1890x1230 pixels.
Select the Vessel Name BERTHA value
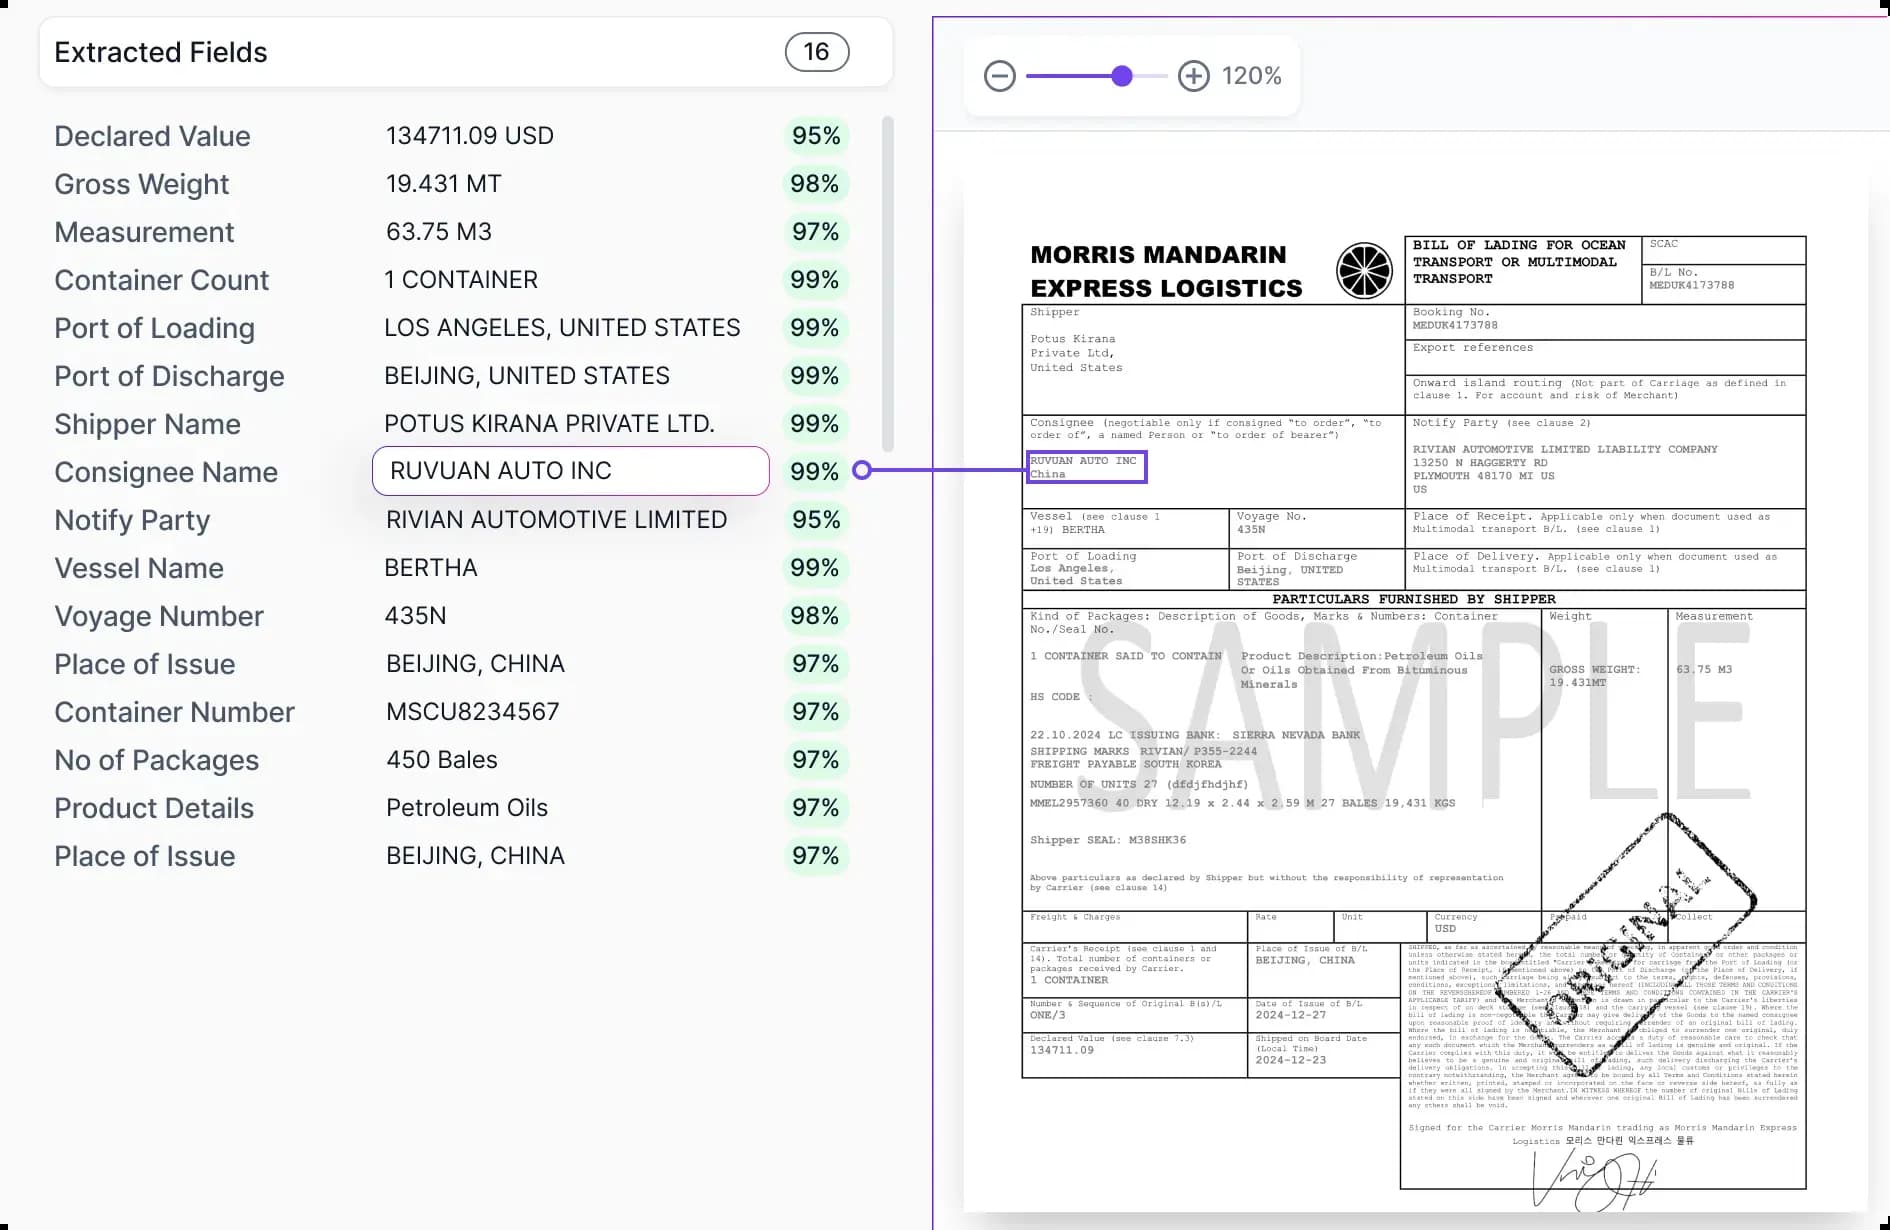431,568
